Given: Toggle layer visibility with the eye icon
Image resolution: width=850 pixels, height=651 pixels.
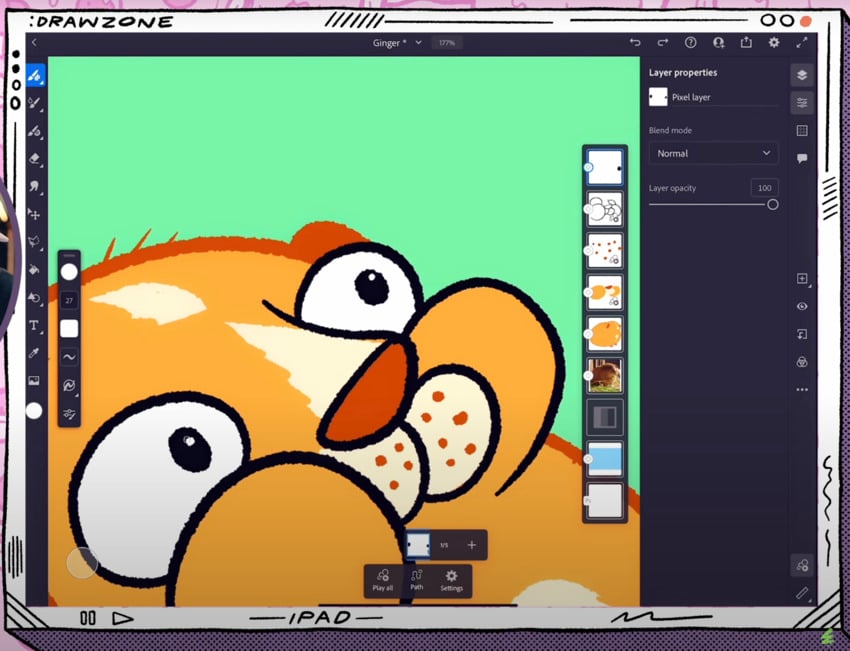Looking at the screenshot, I should 801,308.
